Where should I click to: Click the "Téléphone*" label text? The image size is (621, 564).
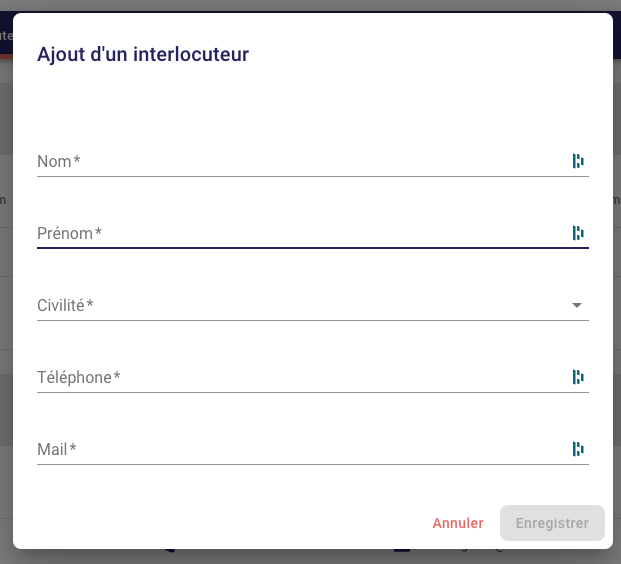(x=78, y=377)
